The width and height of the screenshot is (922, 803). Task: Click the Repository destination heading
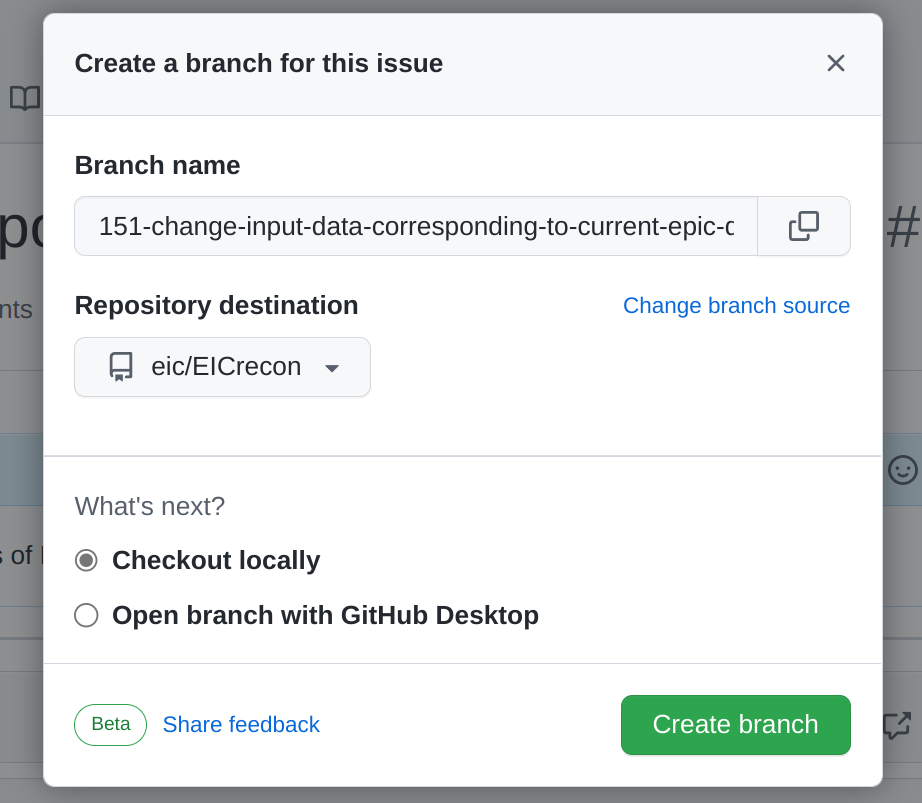click(216, 306)
